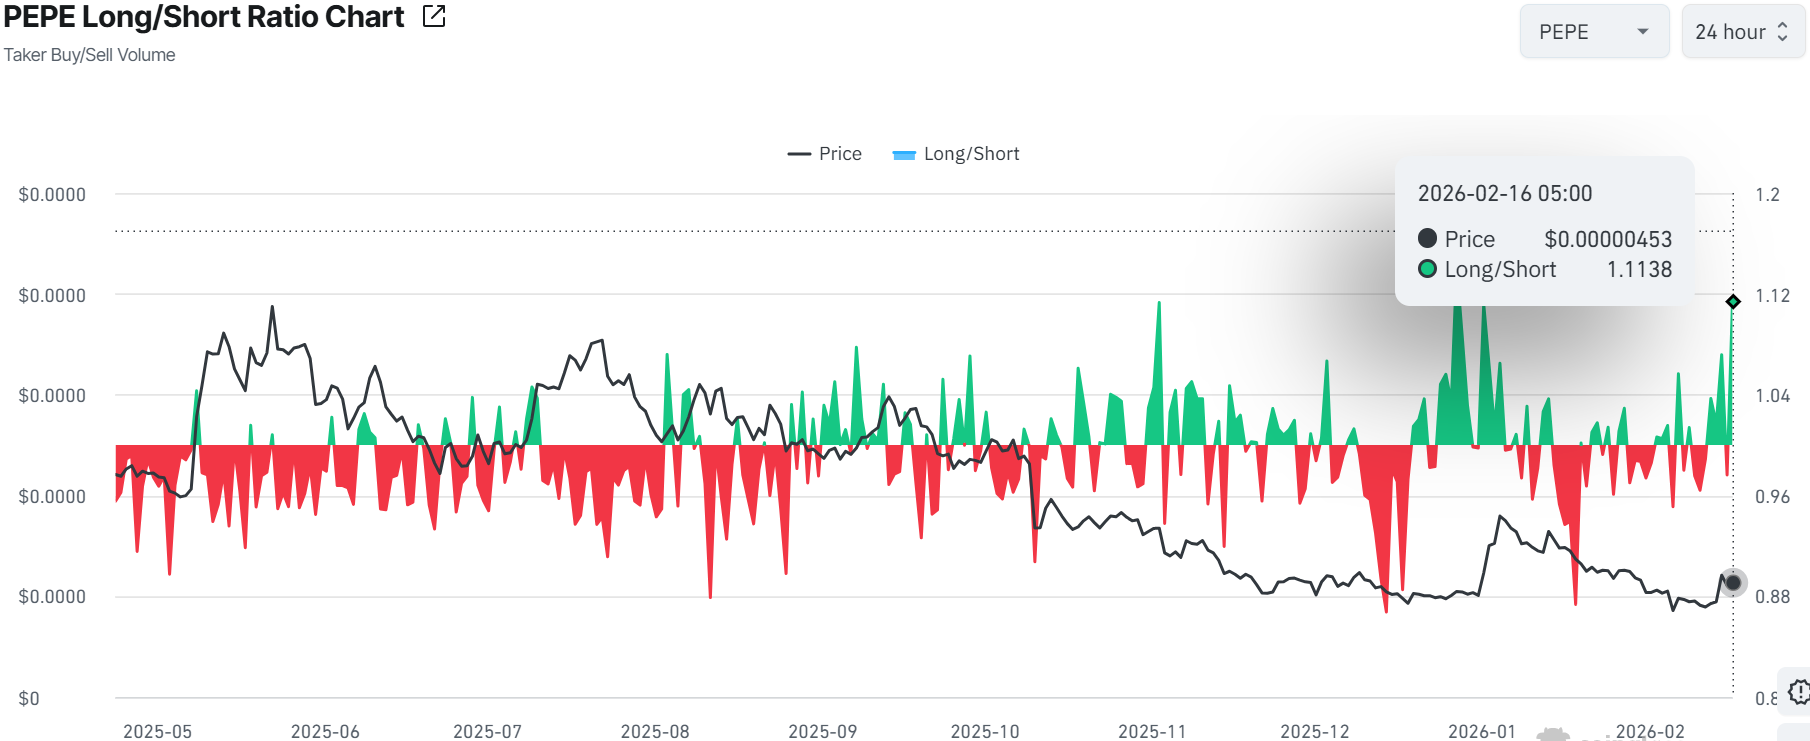
Task: Click the blue Long/Short legend color swatch
Action: [904, 155]
